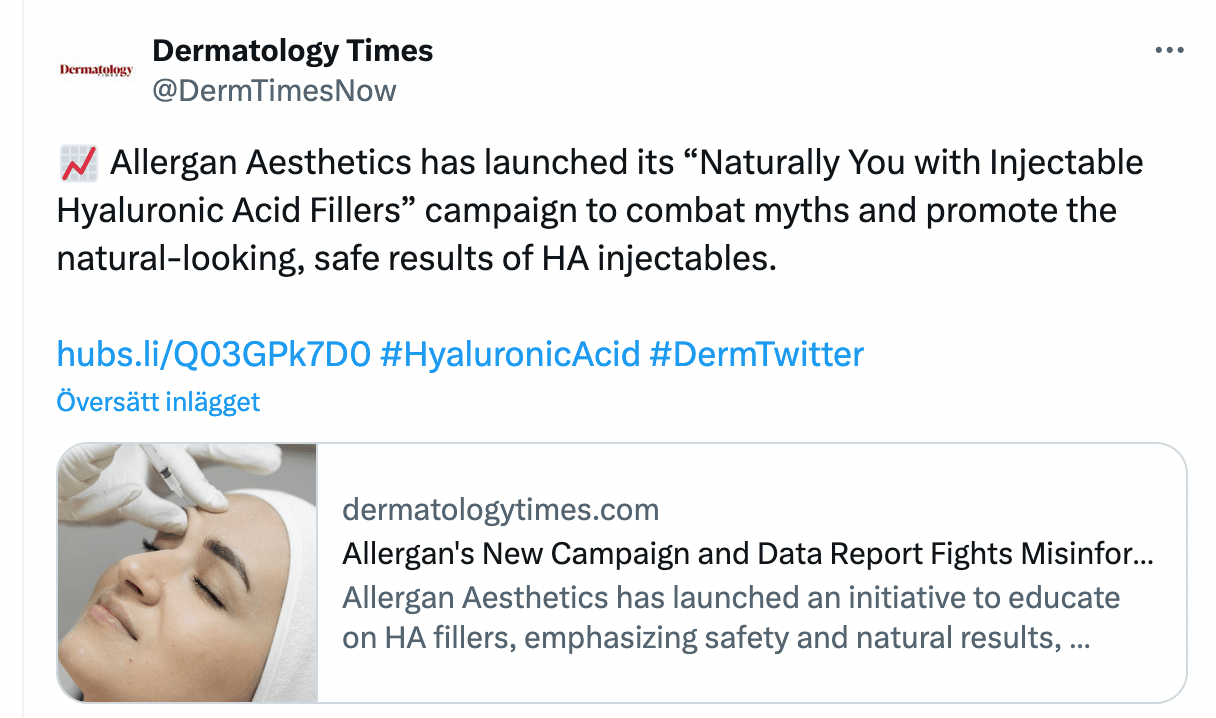Screen dimensions: 1216x718
Task: Click the card description about HA fillers initiative
Action: point(730,618)
